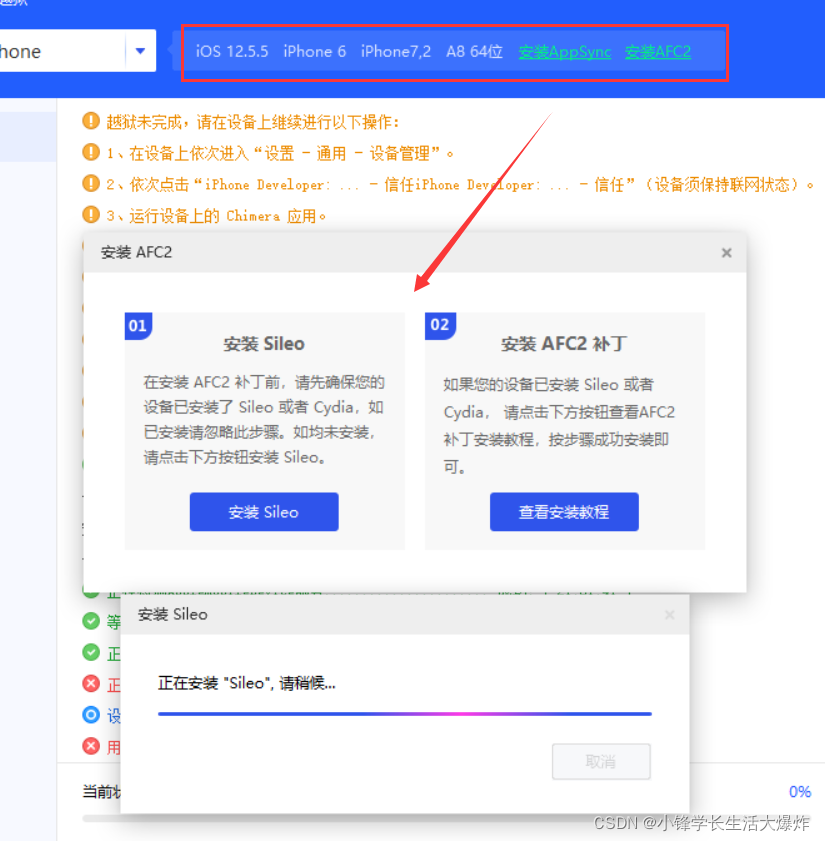This screenshot has width=825, height=841.
Task: Click the iPhone 6 device label
Action: 314,51
